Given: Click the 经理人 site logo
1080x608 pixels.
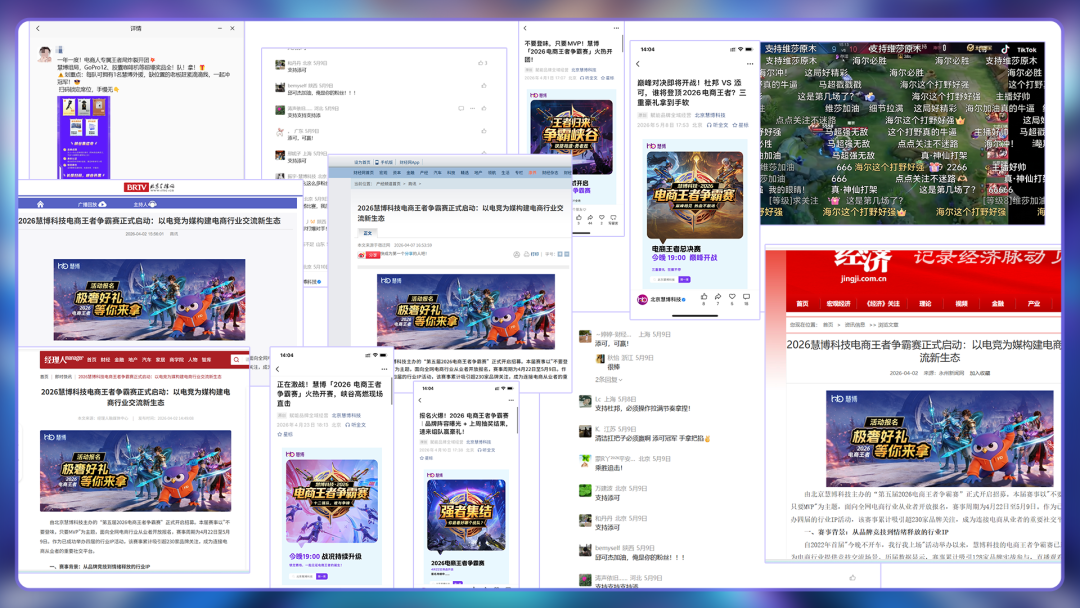Looking at the screenshot, I should point(64,359).
